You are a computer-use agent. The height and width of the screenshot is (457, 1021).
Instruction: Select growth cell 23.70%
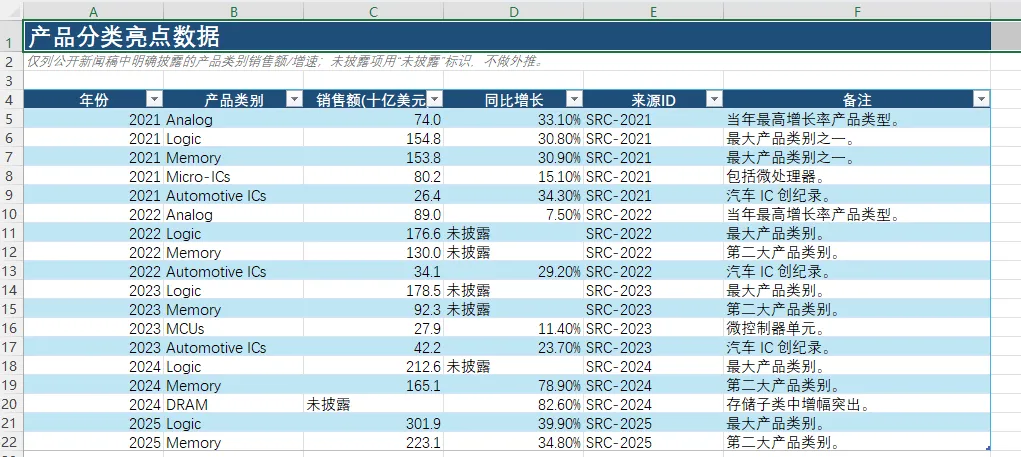[513, 348]
